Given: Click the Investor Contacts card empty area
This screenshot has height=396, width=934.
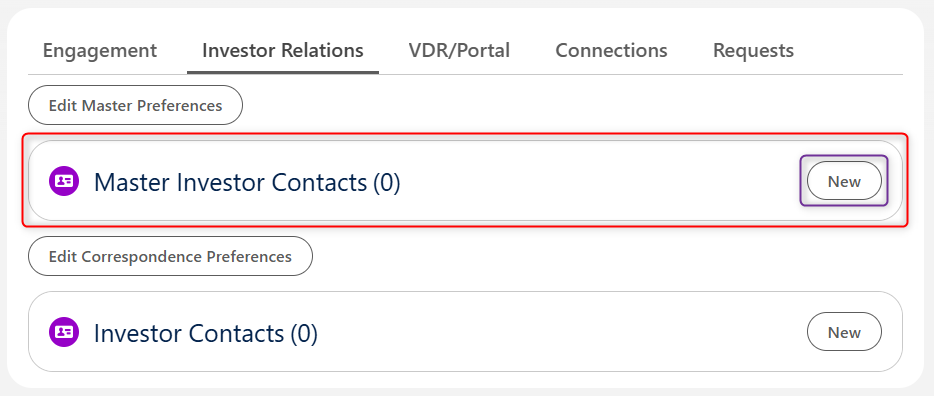Looking at the screenshot, I should [560, 332].
